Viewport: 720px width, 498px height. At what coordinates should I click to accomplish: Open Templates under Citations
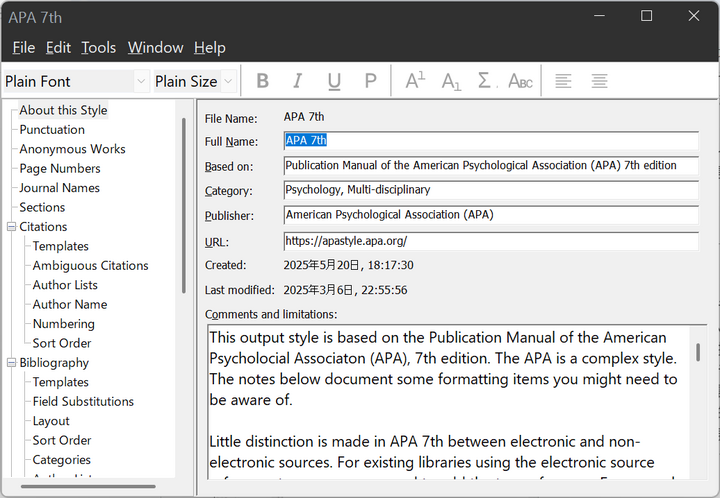pos(61,246)
